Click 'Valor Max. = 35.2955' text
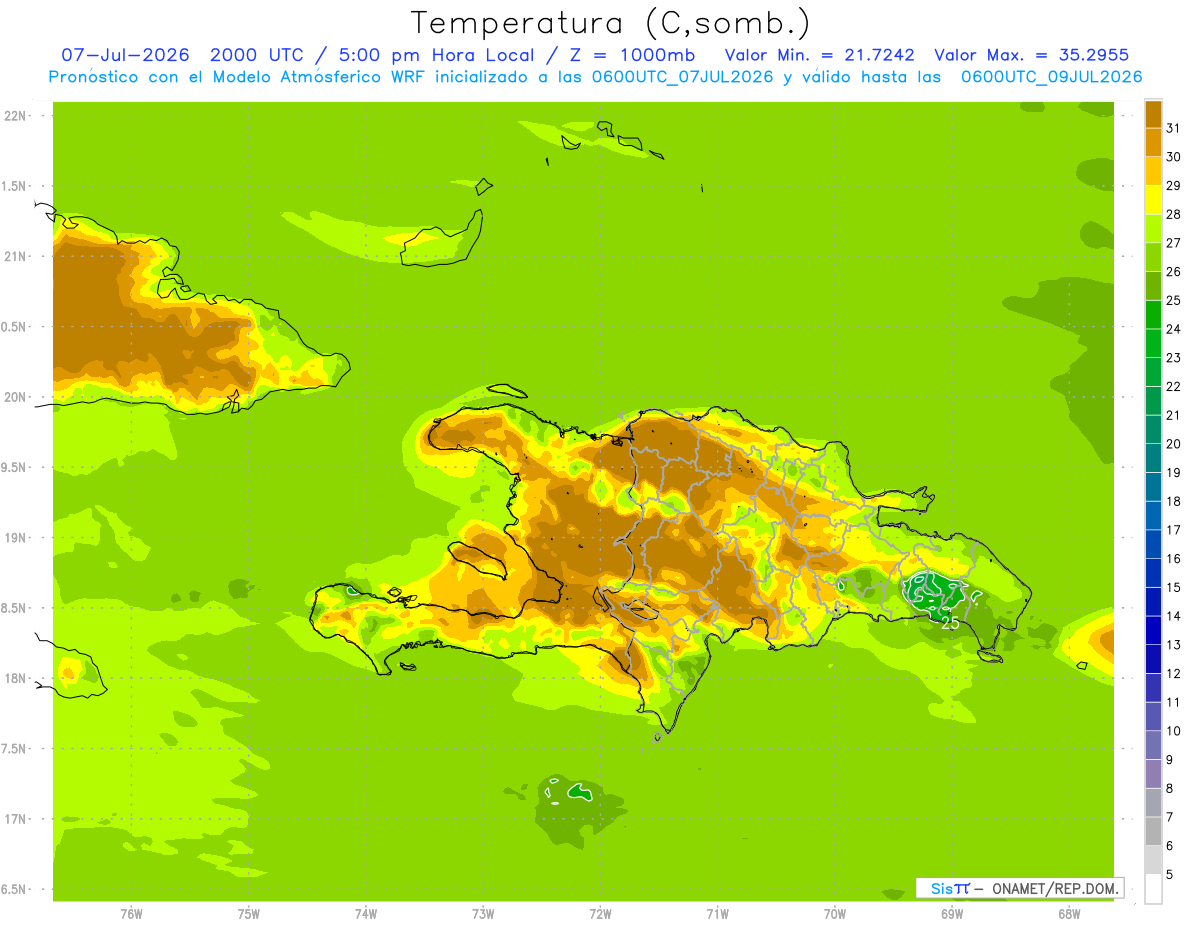Screen dimensions: 1200x927 tap(1032, 55)
